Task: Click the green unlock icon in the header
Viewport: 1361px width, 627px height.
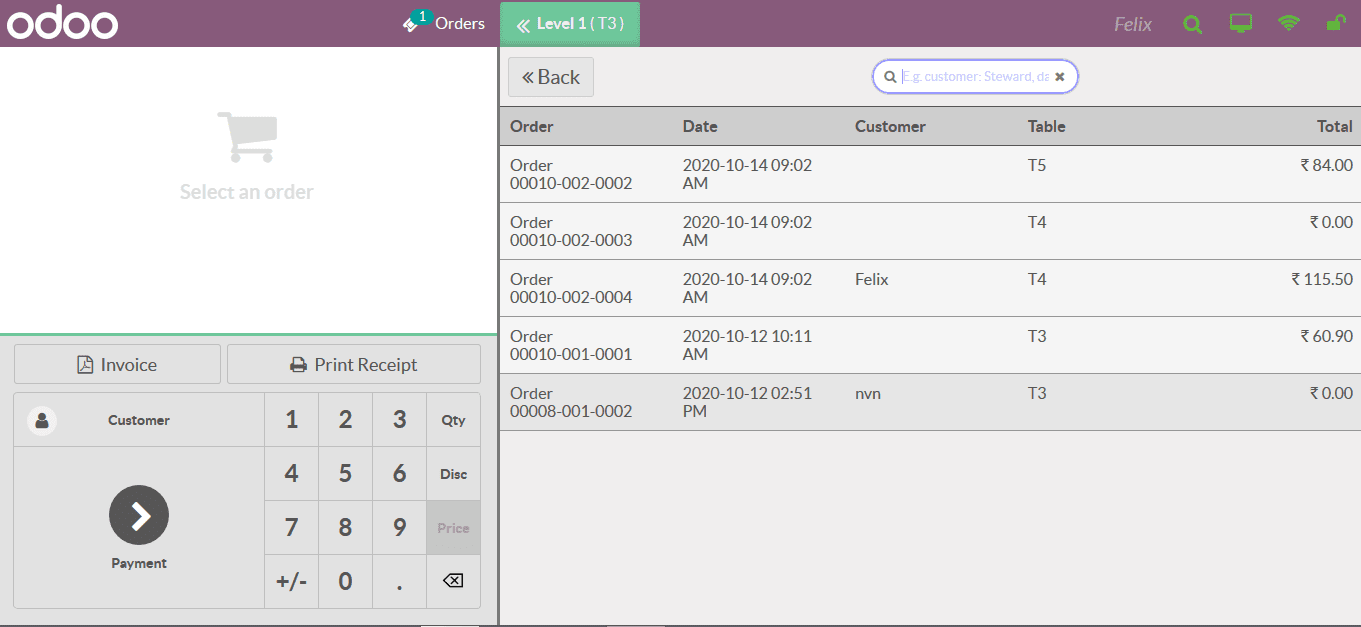Action: pyautogui.click(x=1336, y=24)
